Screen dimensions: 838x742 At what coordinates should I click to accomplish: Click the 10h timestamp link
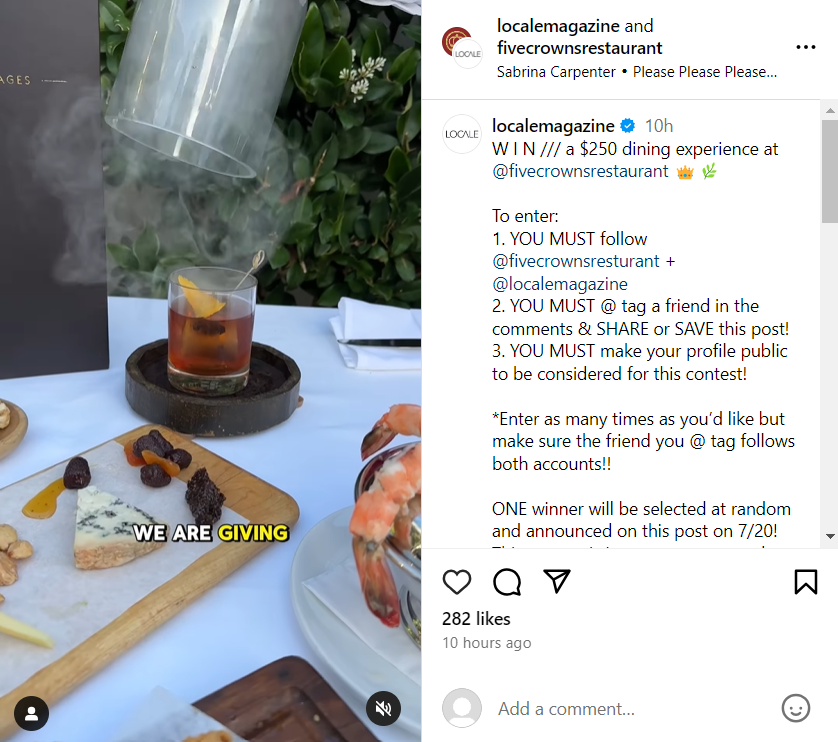coord(659,126)
